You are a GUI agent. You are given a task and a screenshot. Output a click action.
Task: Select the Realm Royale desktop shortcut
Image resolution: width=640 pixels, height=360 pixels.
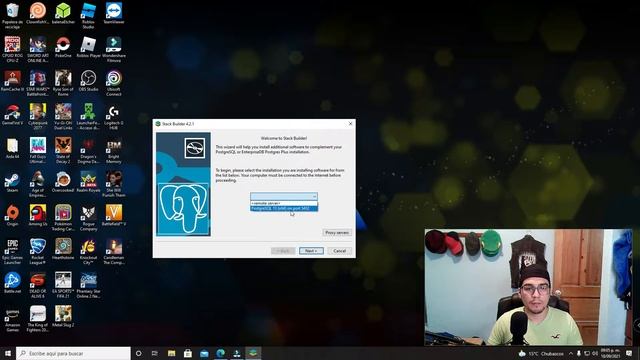(x=89, y=182)
